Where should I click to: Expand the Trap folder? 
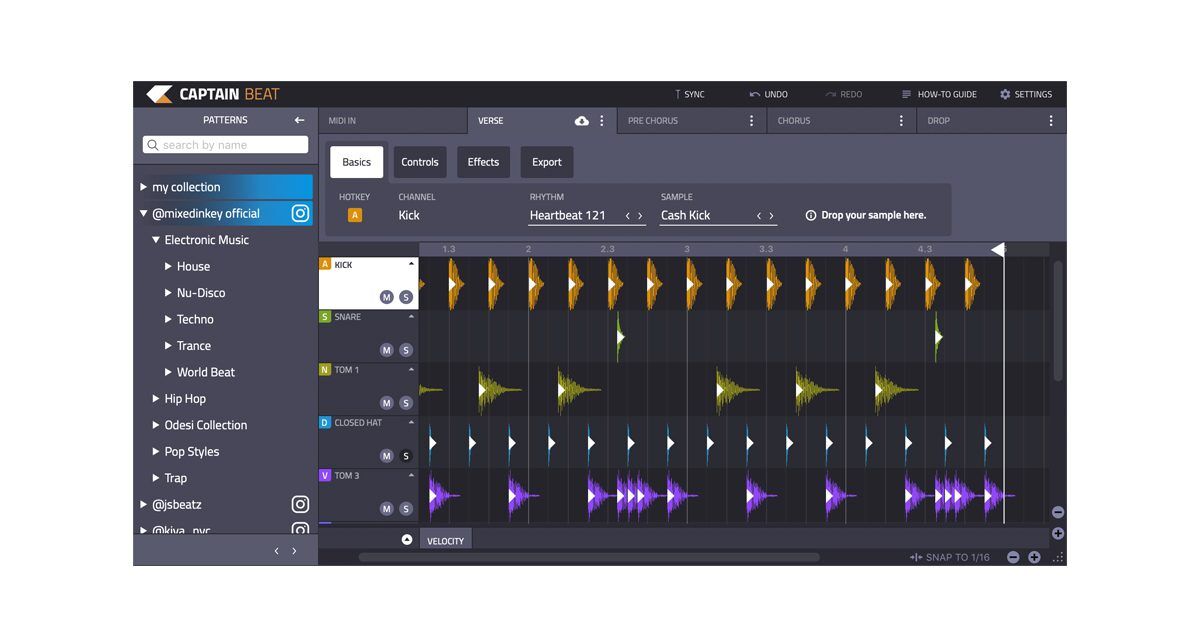point(156,478)
